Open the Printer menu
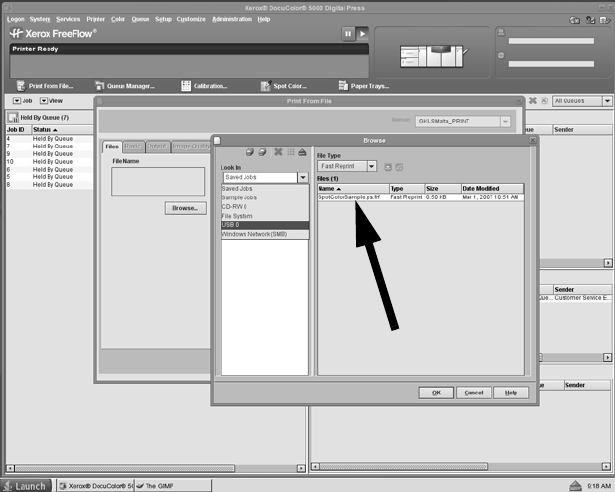615x492 pixels. [96, 19]
